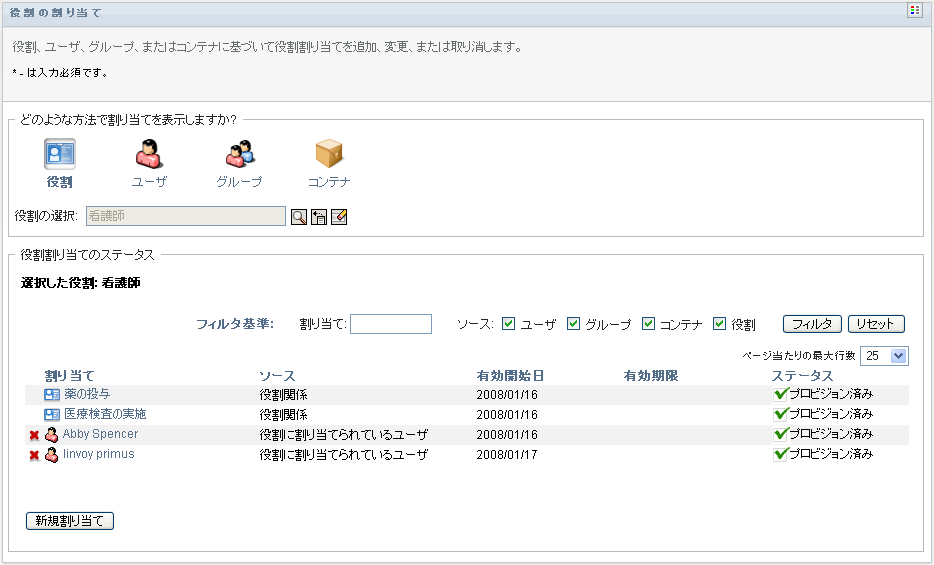Viewport: 934px width, 565px height.
Task: Click the color grid icon in title bar
Action: (x=914, y=10)
